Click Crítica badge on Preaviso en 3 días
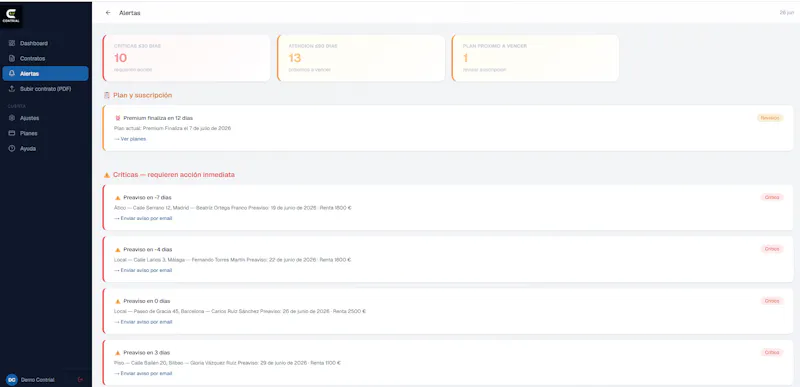 tap(772, 352)
